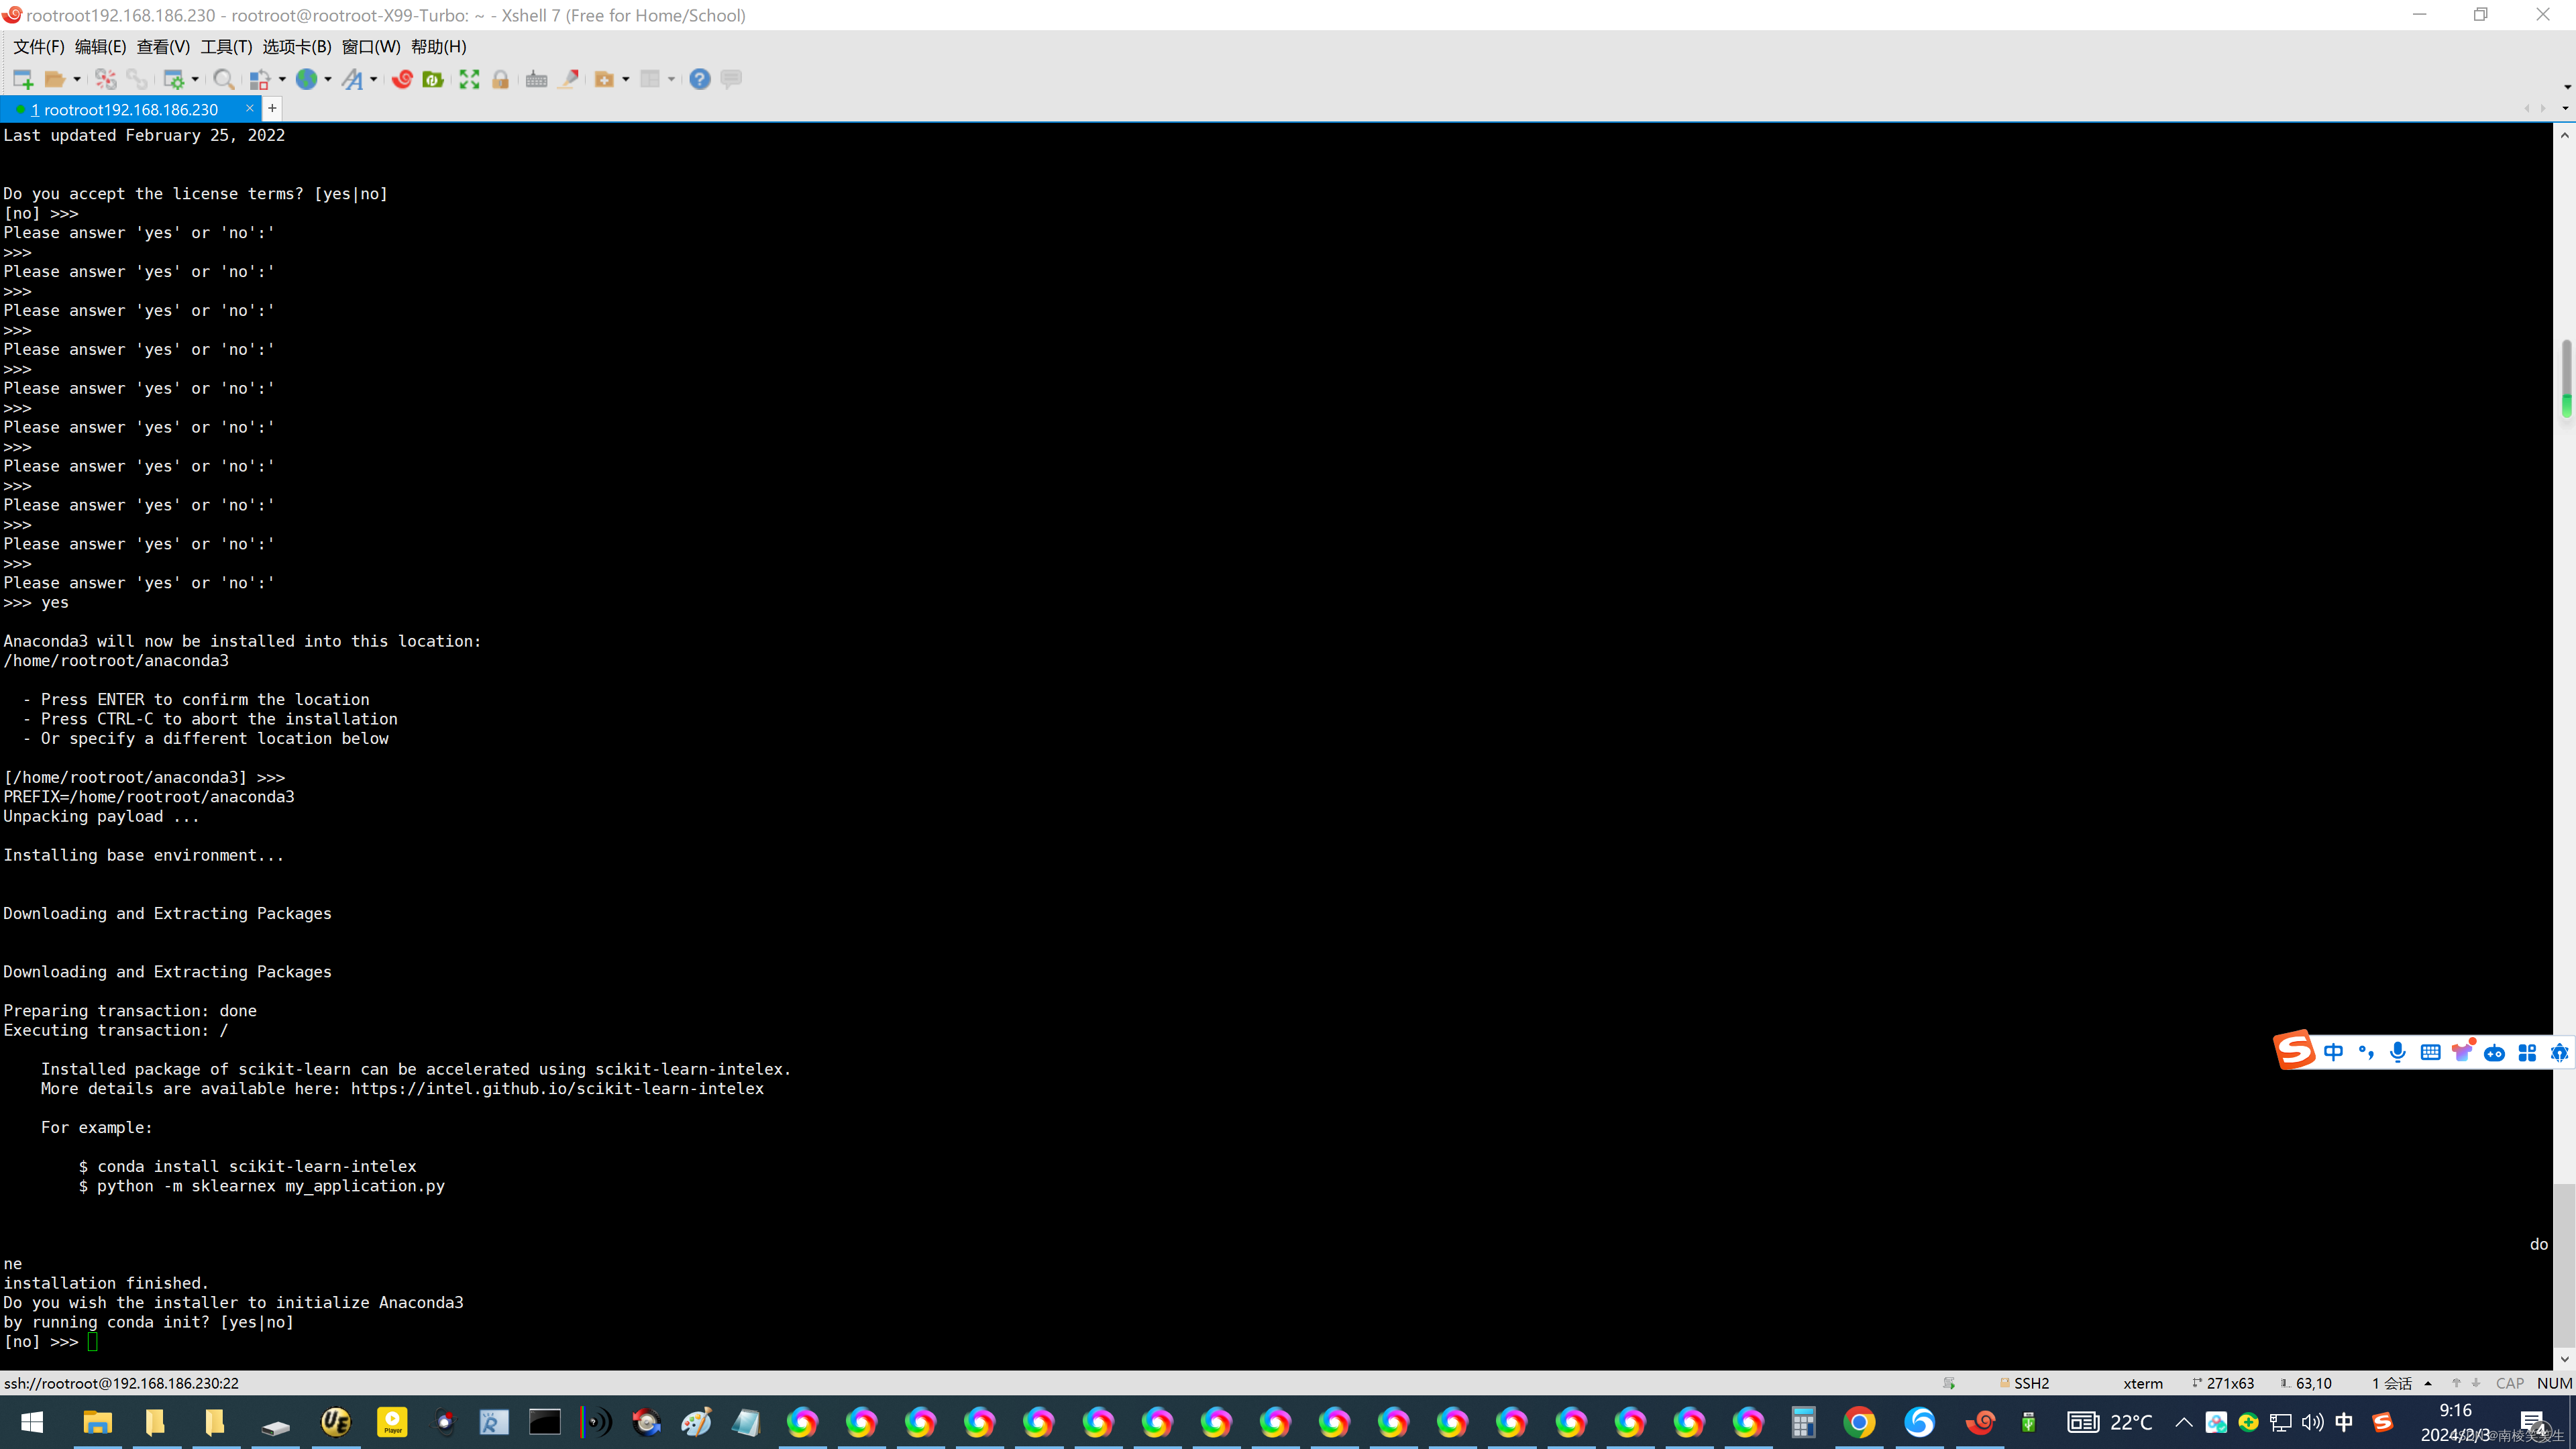Image resolution: width=2576 pixels, height=1449 pixels.
Task: Open the keyboard mapping icon
Action: pyautogui.click(x=536, y=79)
